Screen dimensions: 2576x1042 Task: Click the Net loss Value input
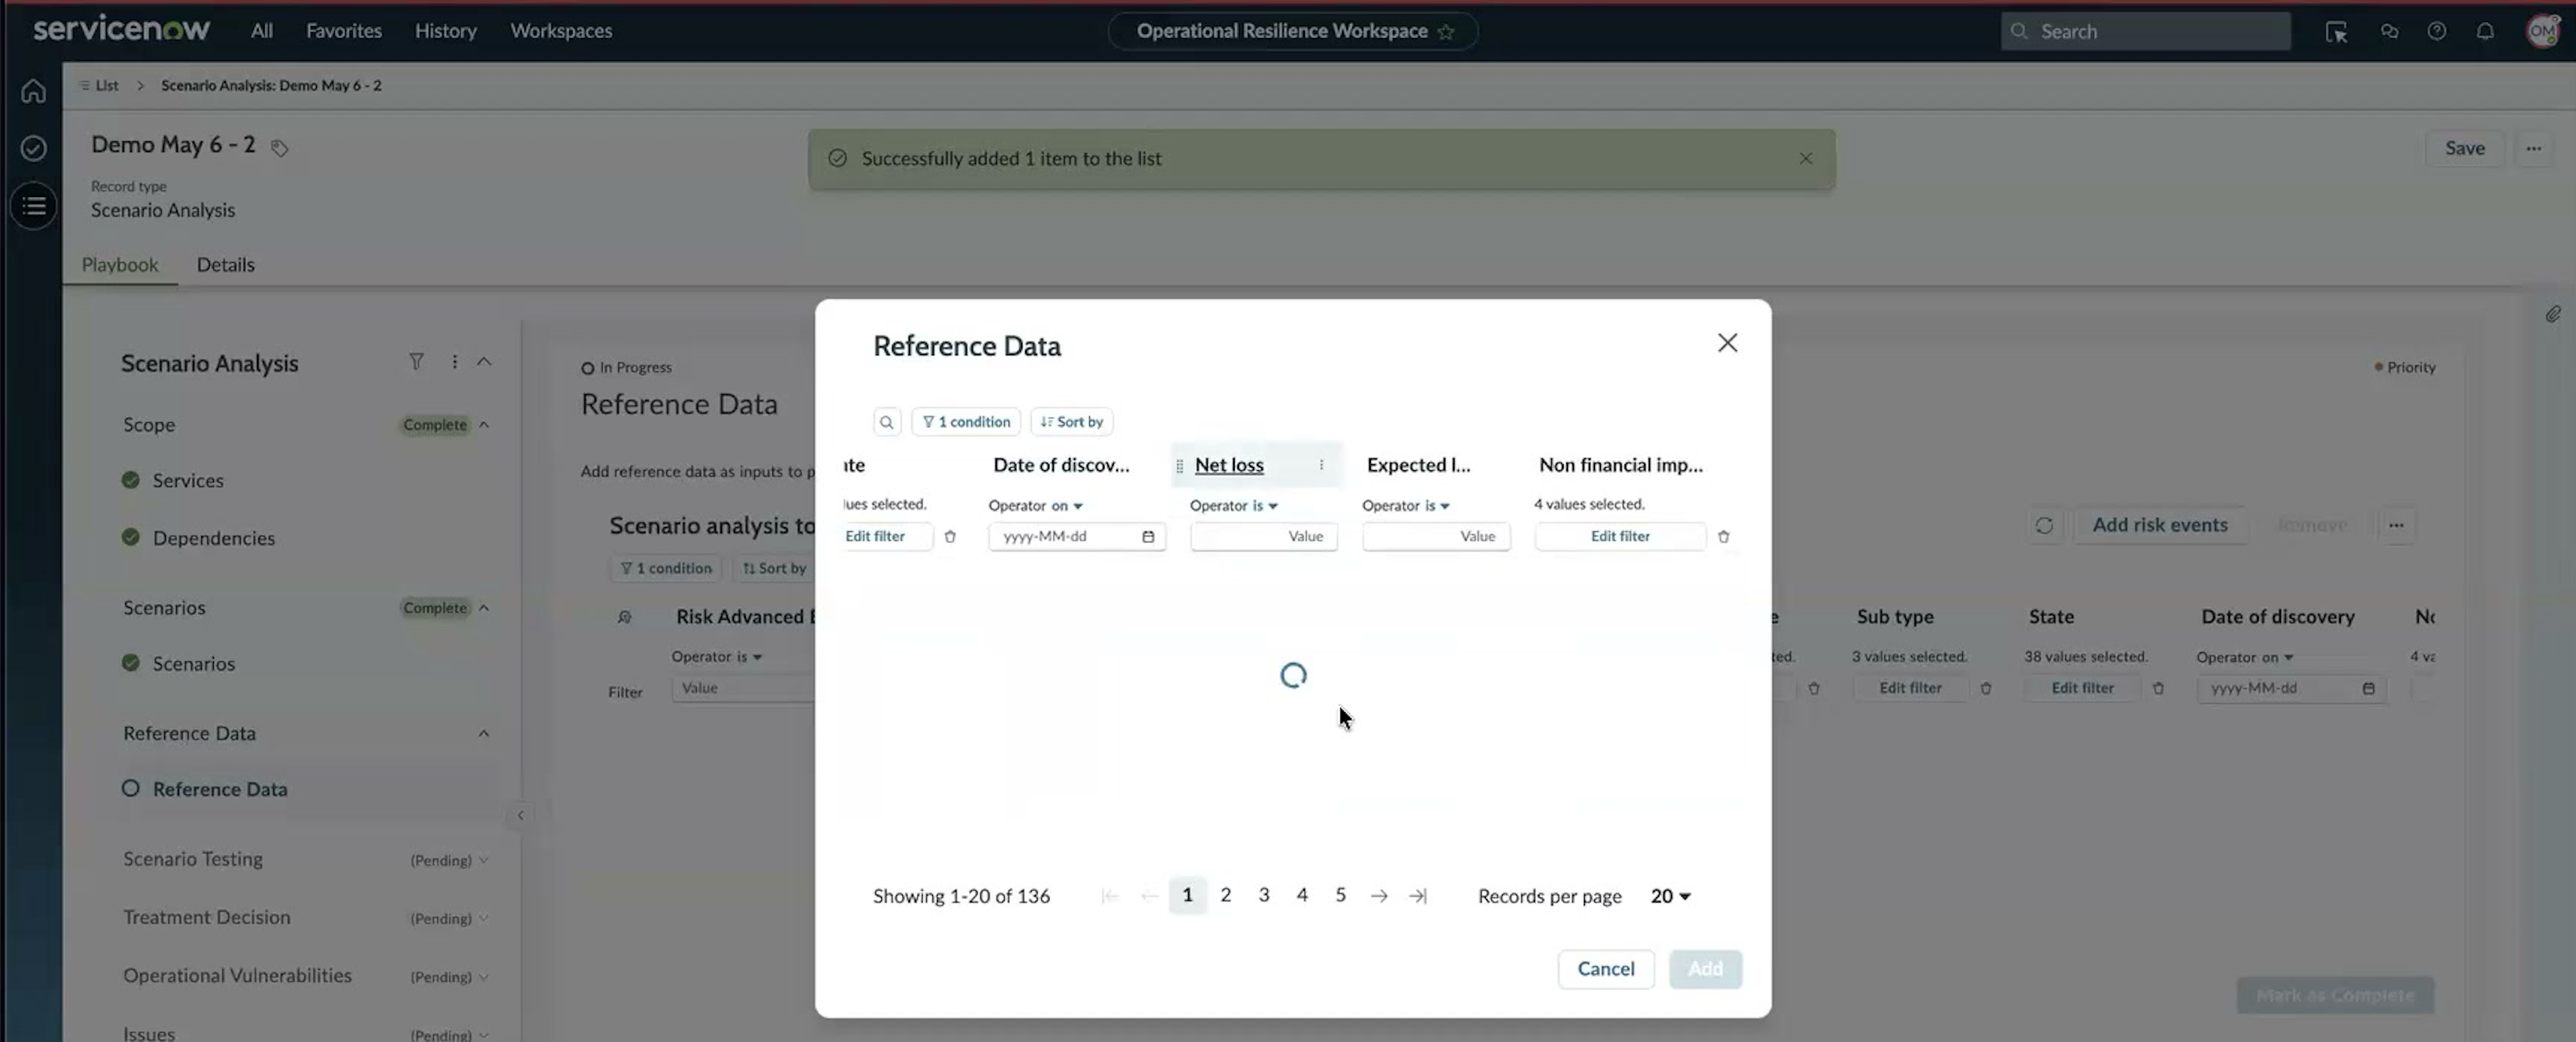1263,537
